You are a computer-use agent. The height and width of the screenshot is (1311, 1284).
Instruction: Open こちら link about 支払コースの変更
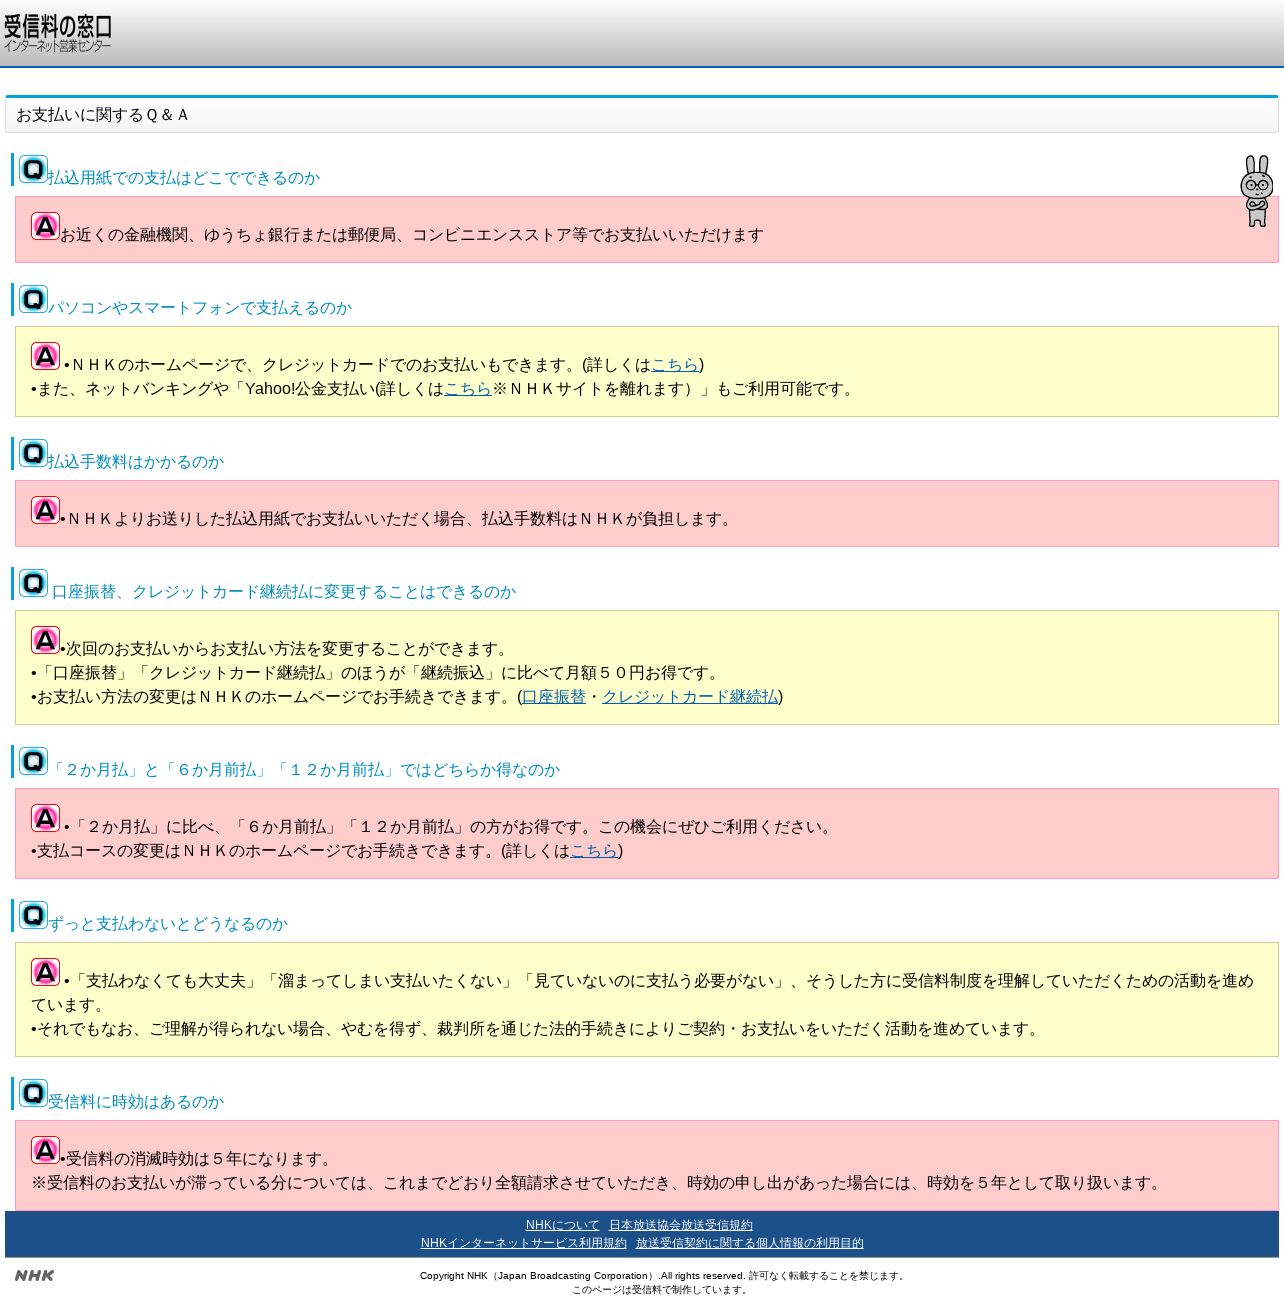(x=594, y=851)
